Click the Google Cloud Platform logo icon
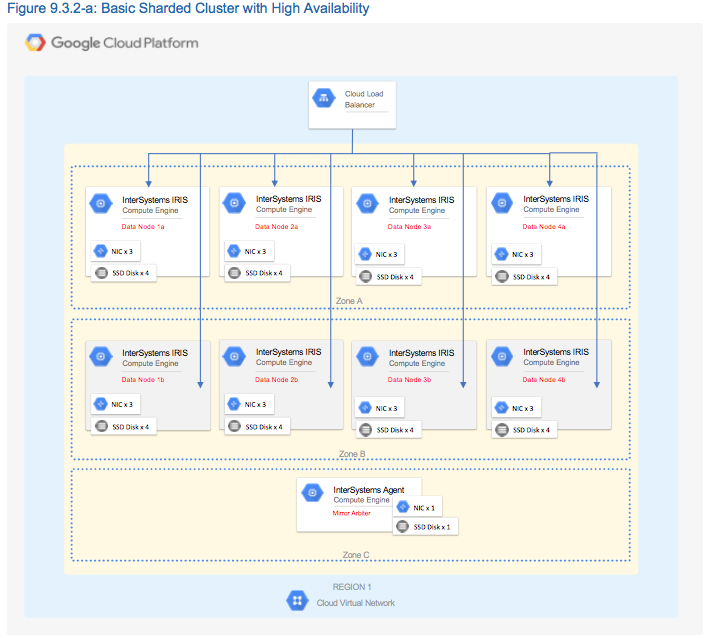707x638 pixels. (35, 43)
